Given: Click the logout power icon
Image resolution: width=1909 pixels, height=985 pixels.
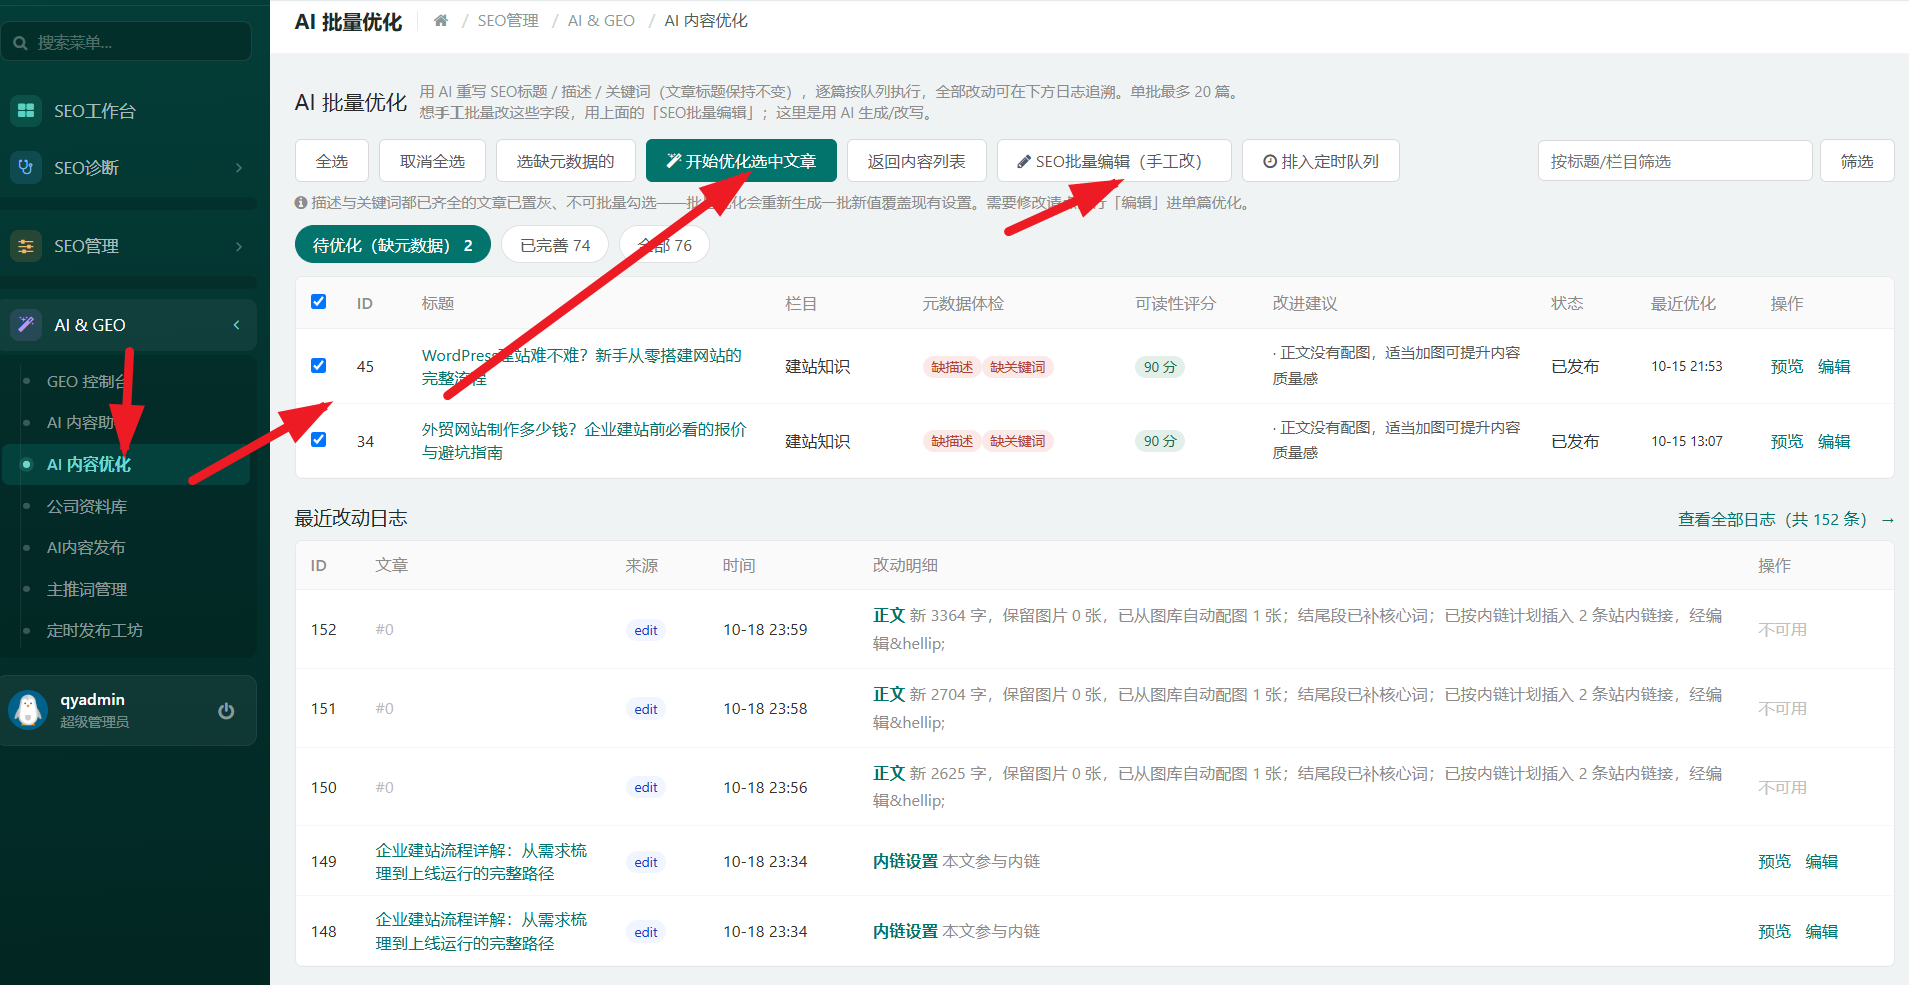Looking at the screenshot, I should (226, 710).
